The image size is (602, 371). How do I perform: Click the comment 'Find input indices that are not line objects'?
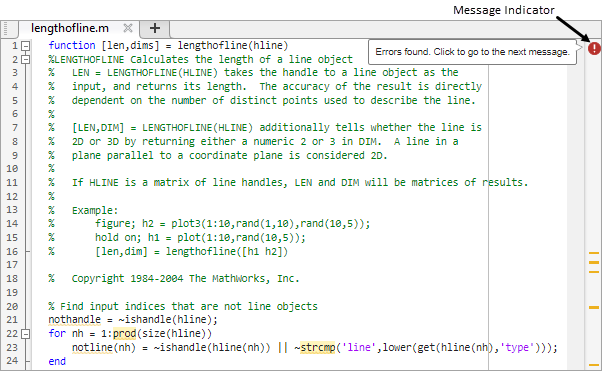(183, 306)
